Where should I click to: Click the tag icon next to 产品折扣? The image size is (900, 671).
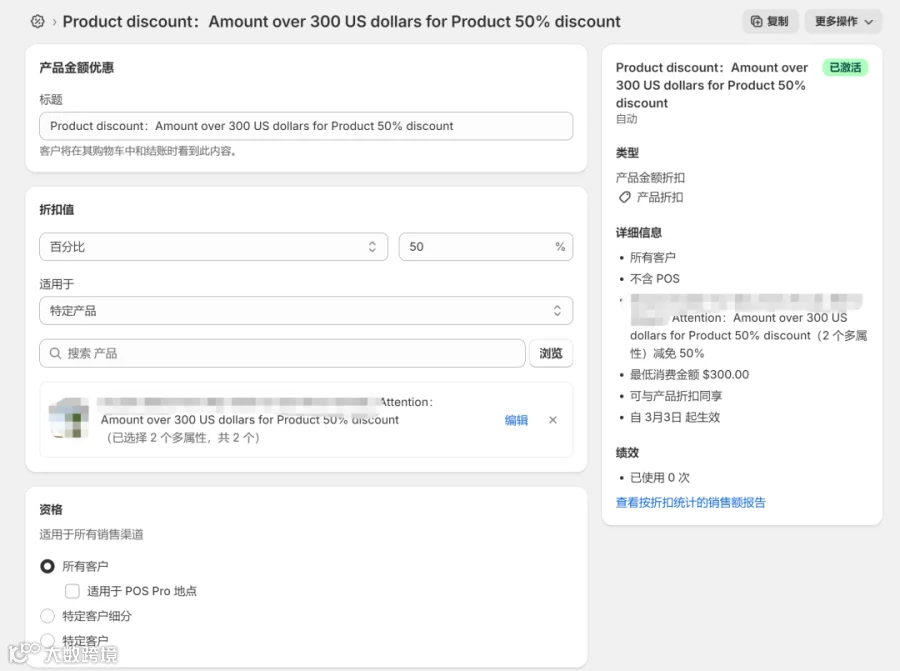point(625,197)
